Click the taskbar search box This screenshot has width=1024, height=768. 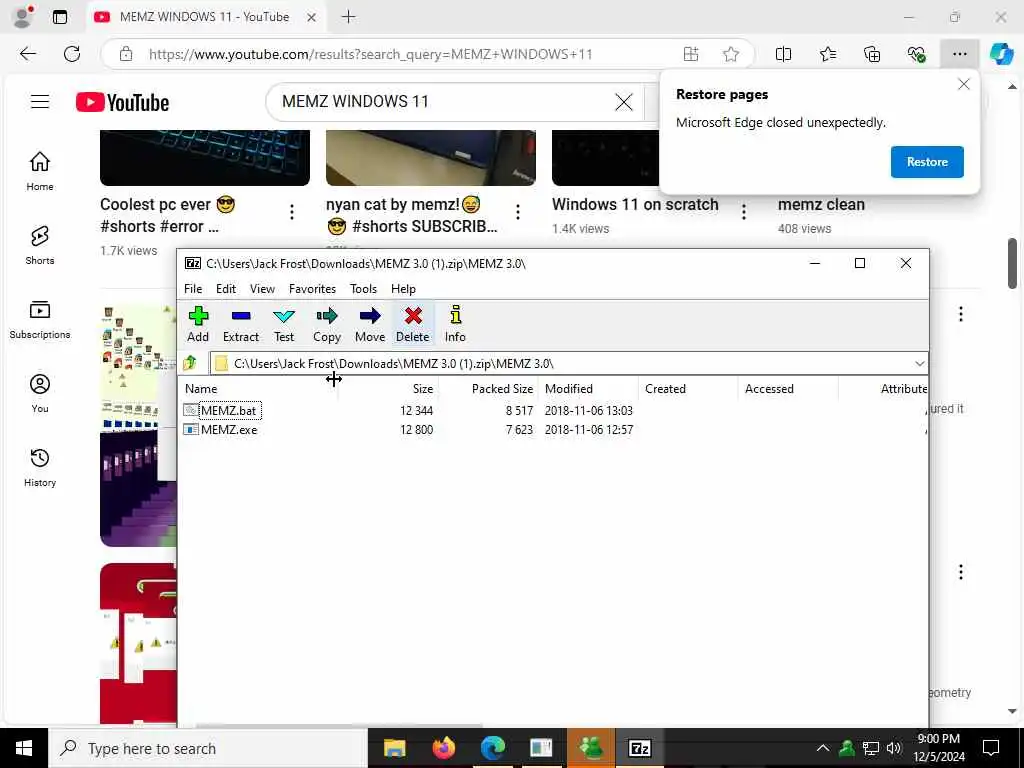[208, 748]
